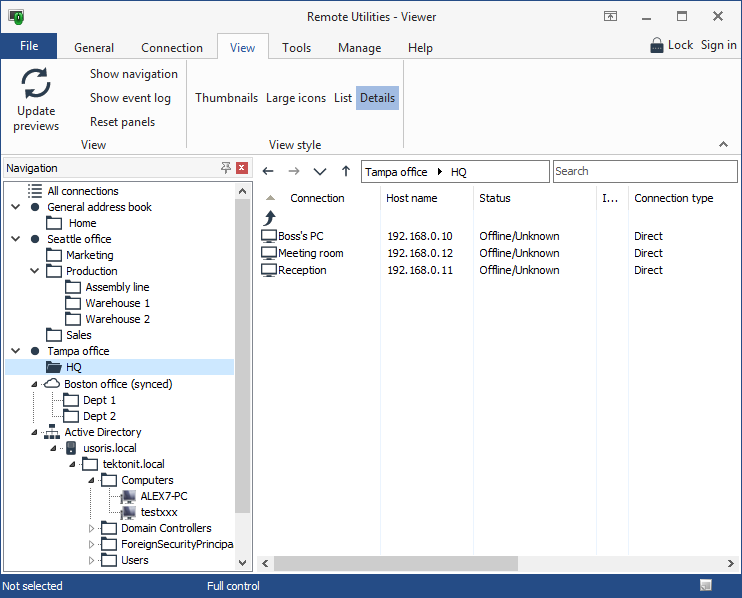Click the 192.168.0.12 host name cell

coord(420,253)
